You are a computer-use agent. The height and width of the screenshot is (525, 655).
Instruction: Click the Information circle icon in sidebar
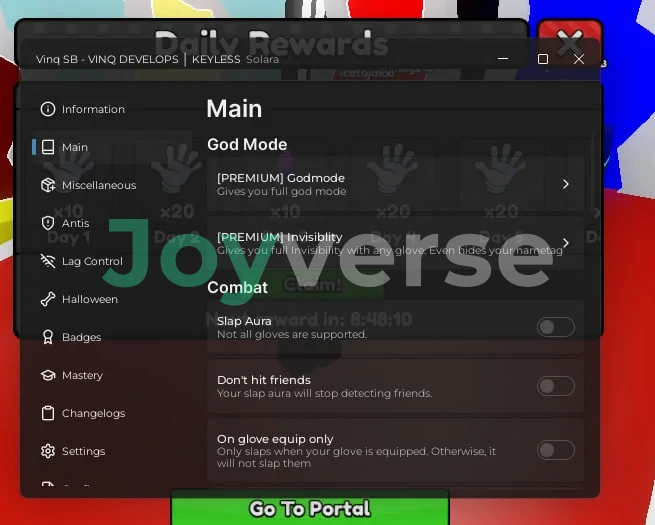[47, 109]
